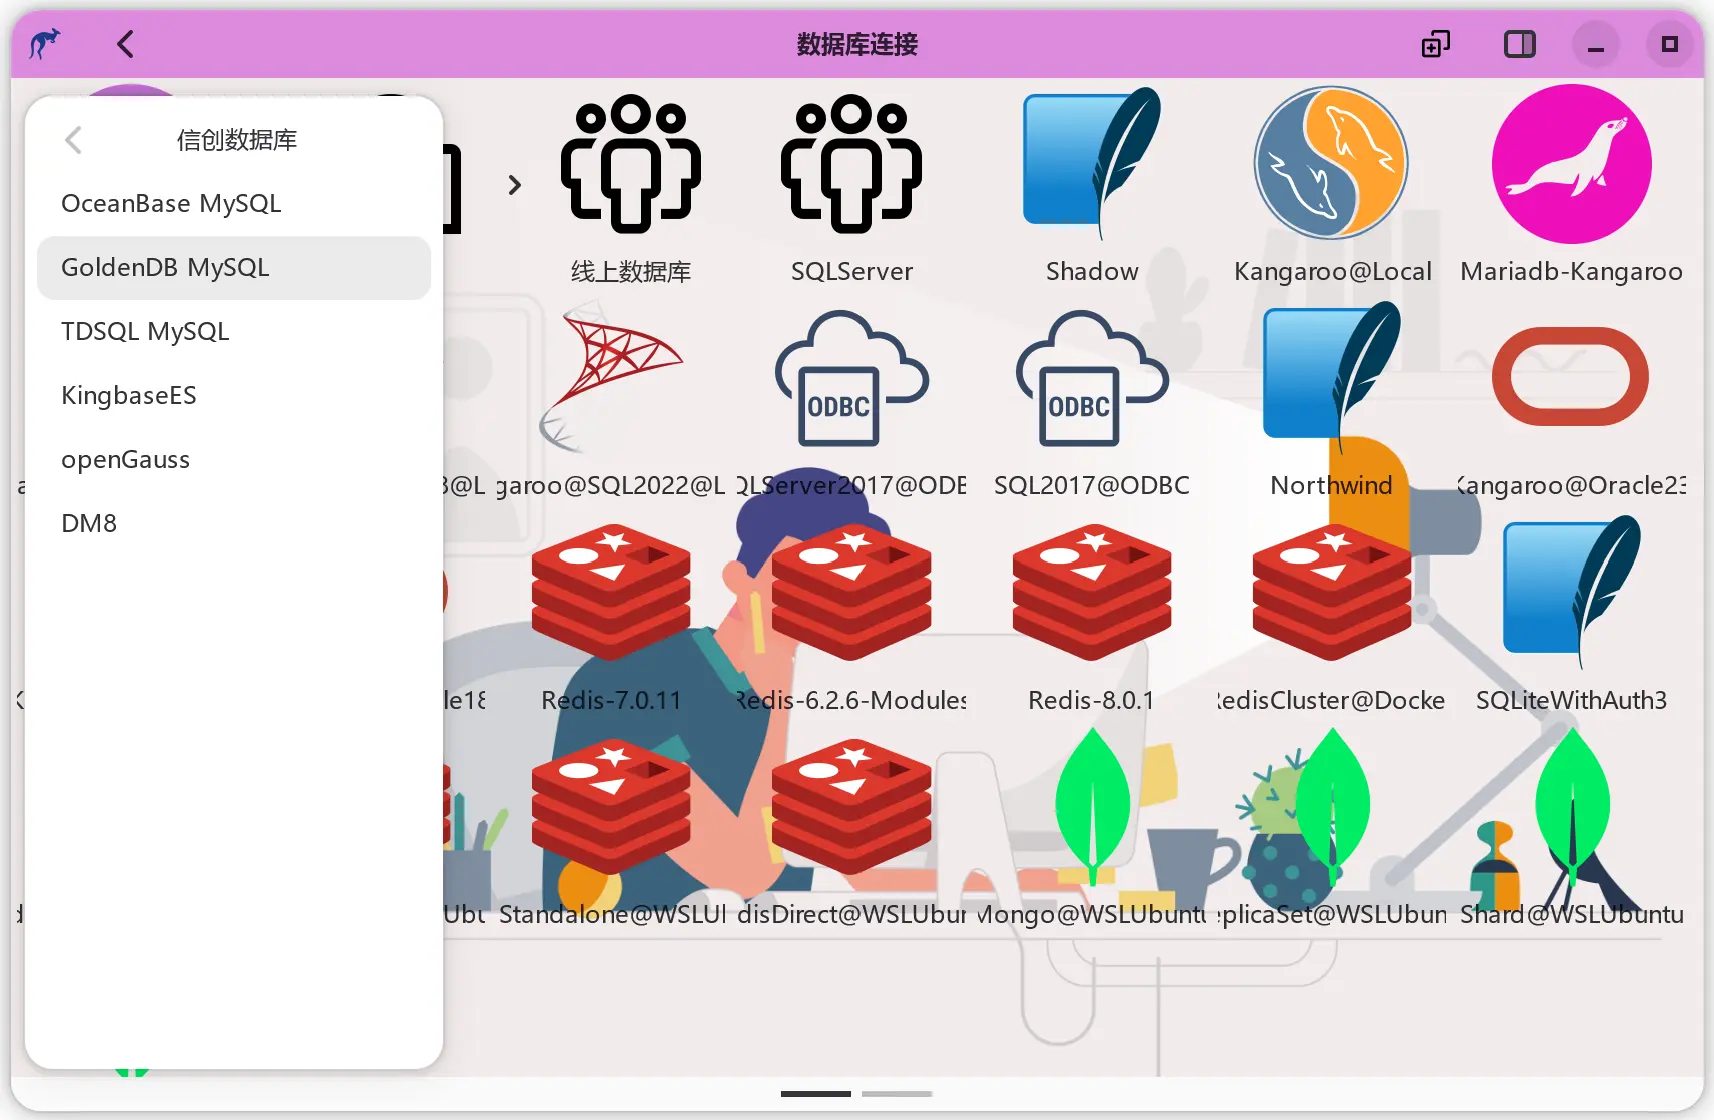
Task: Open the SQL2017@ODBC connection icon
Action: point(1092,379)
